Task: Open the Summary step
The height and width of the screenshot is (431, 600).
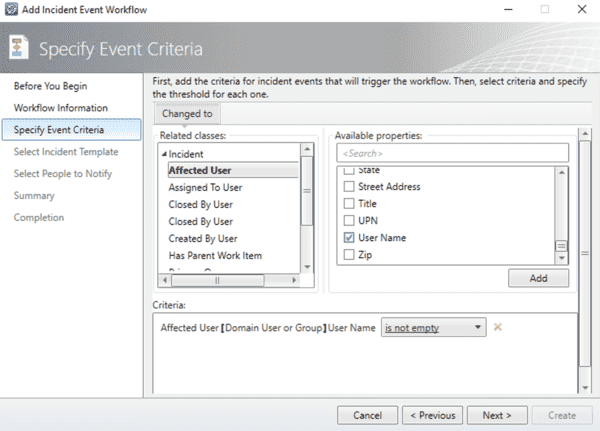Action: 34,196
